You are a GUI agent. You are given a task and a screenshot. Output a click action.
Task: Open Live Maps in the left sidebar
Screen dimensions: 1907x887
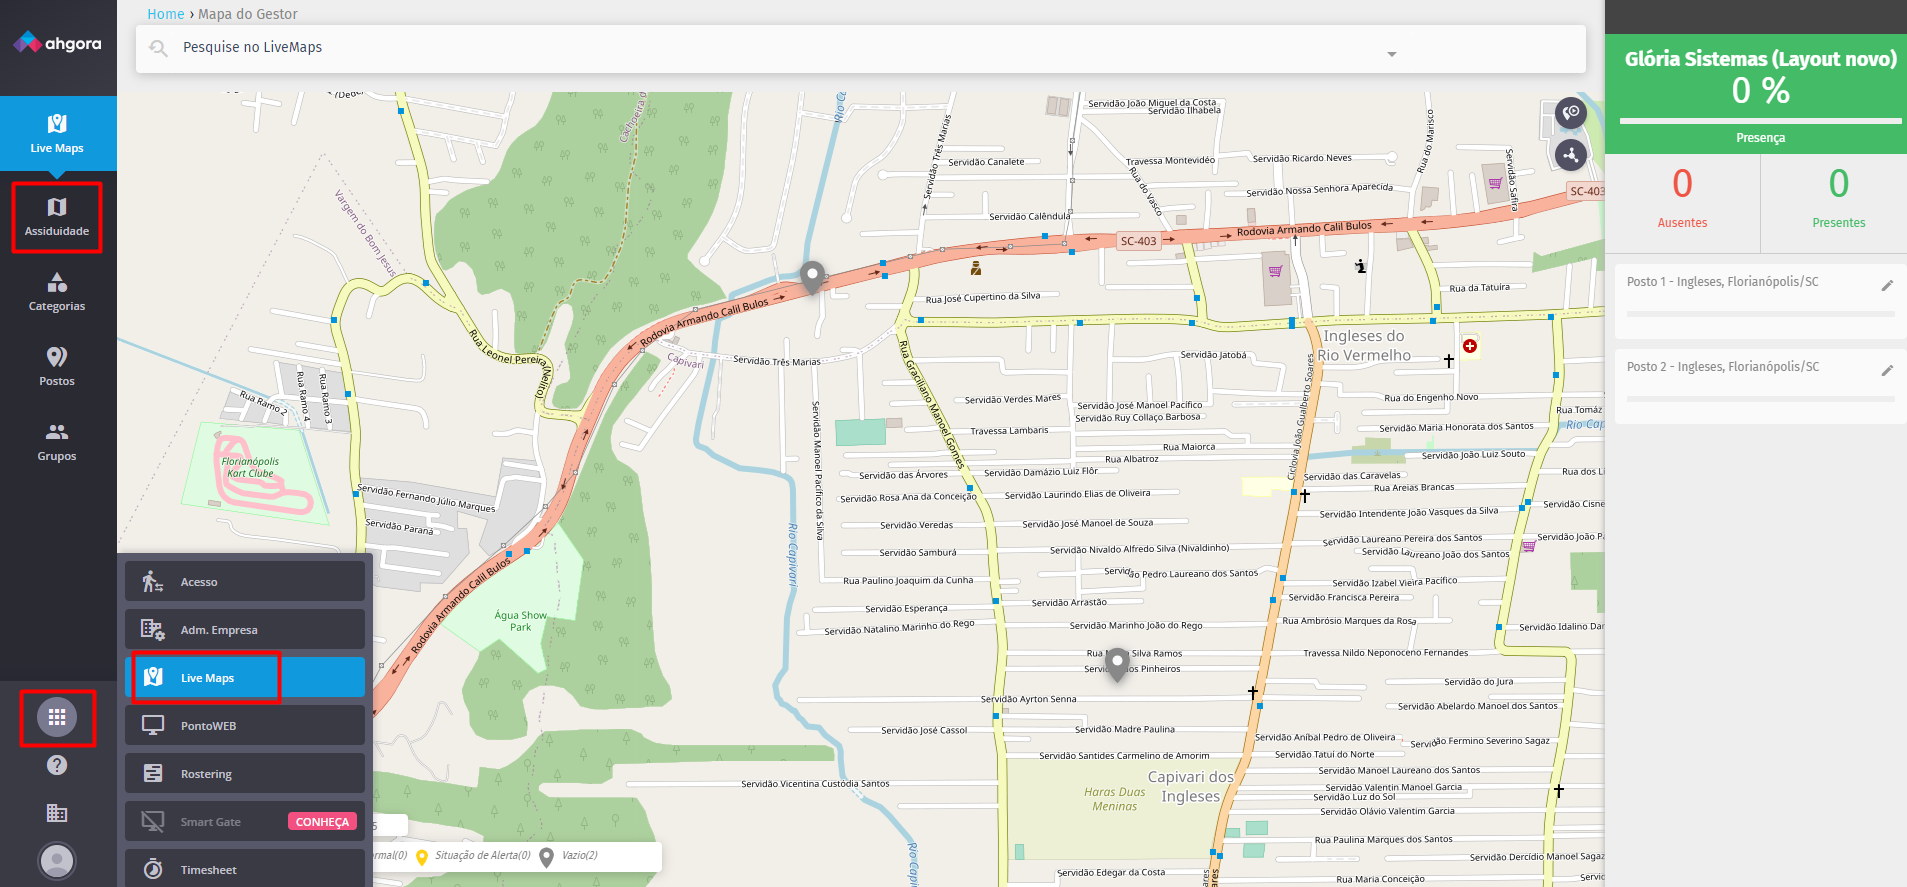coord(57,133)
